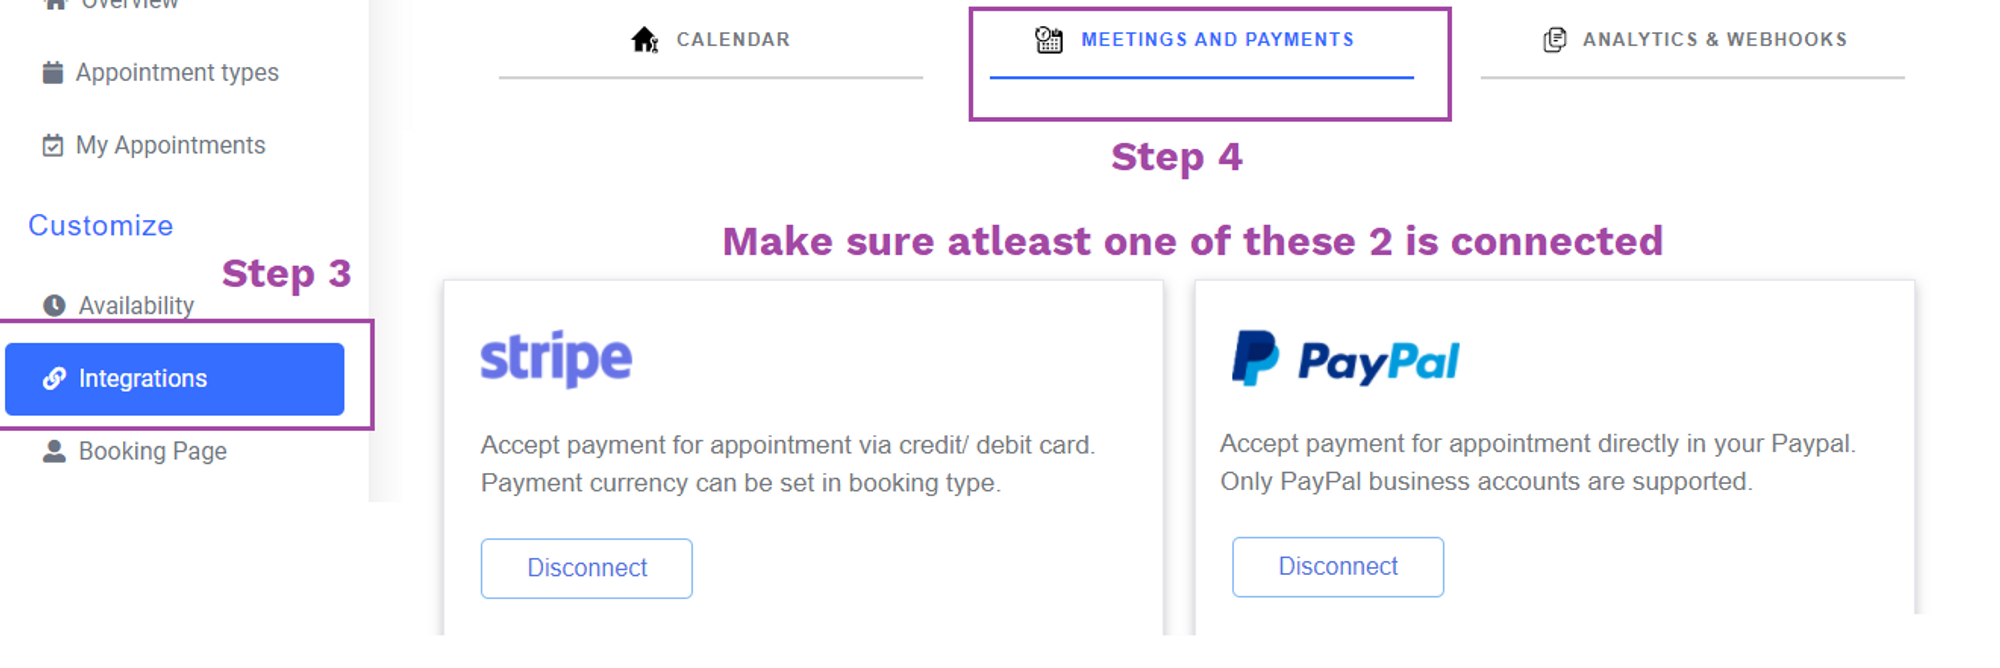Open the Availability settings
The image size is (2000, 668).
pos(136,305)
